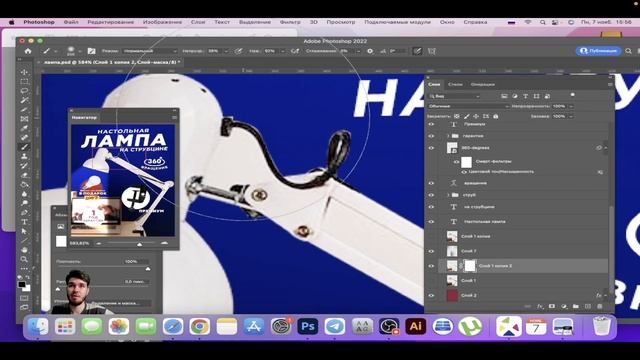Select the Brush tool in the left toolbar
Screen dimensions: 640x360
24,147
